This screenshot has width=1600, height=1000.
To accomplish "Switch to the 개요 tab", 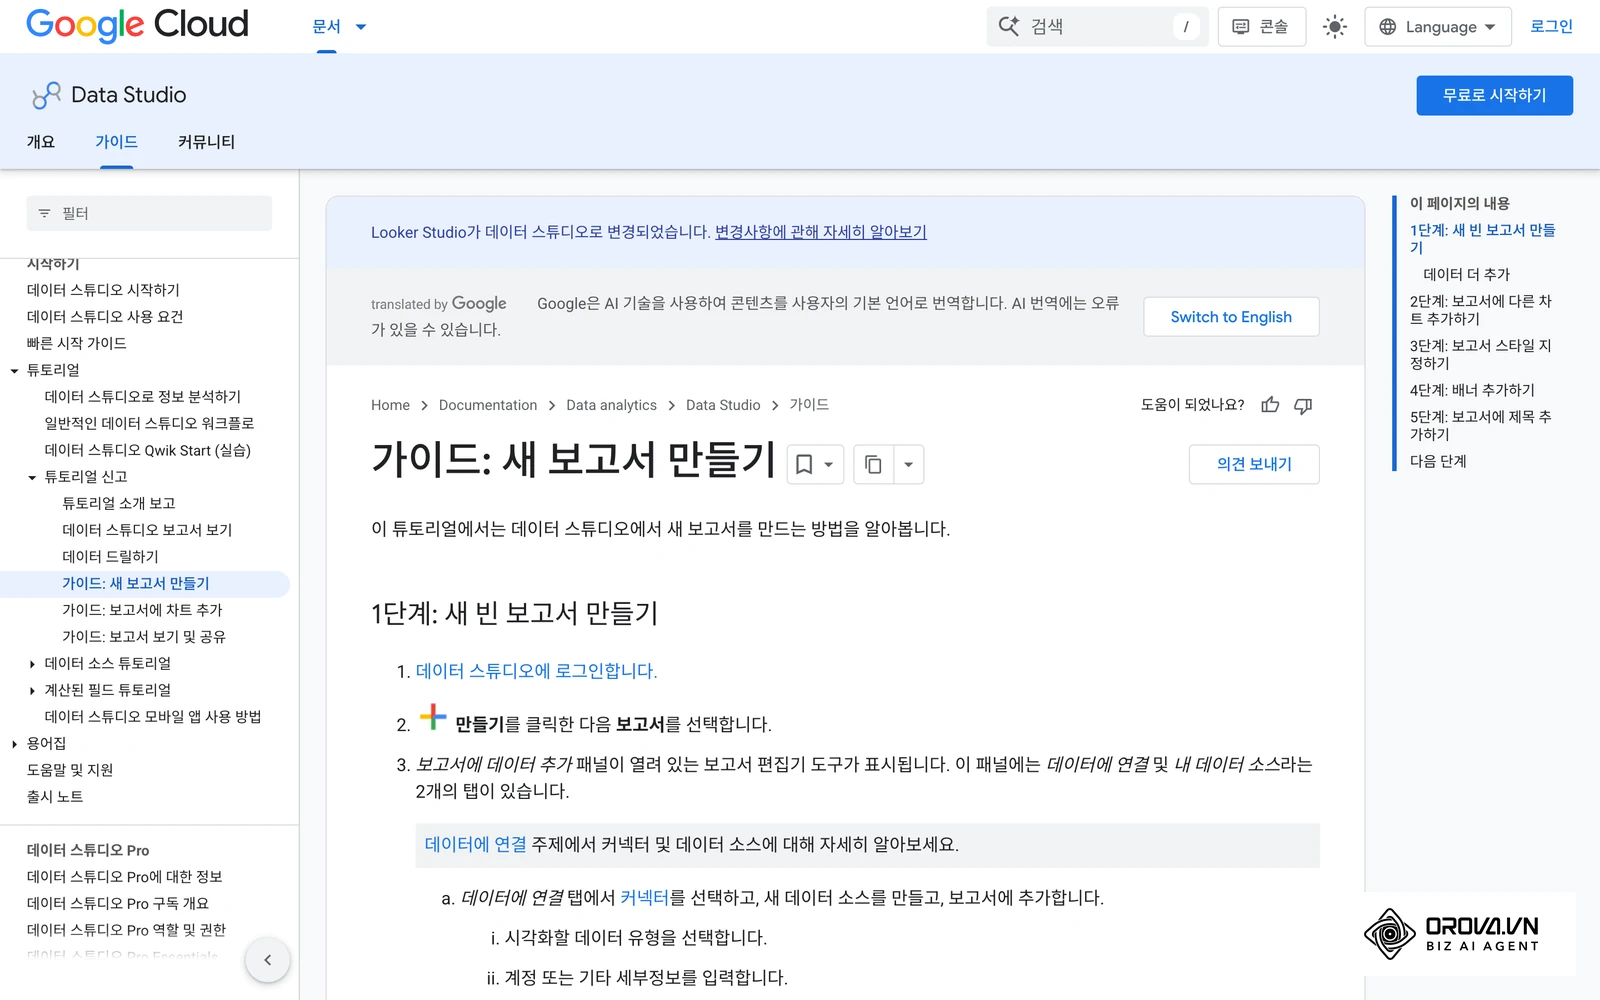I will tap(41, 142).
